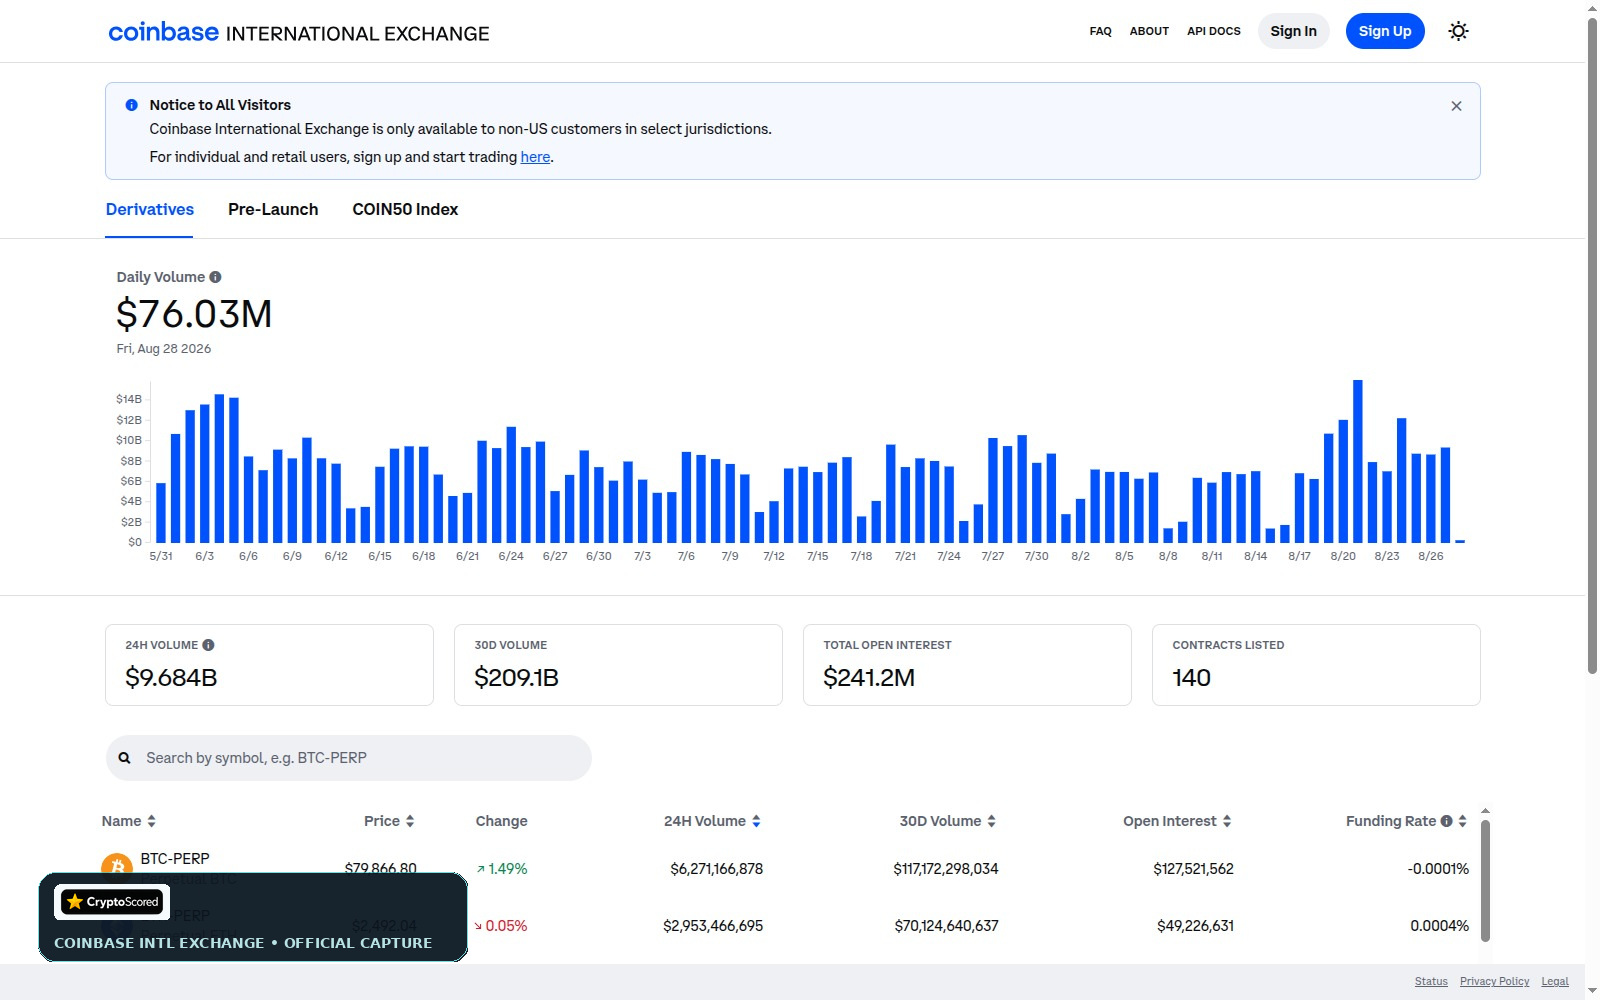Image resolution: width=1600 pixels, height=1000 pixels.
Task: Toggle the light/dark theme sun icon
Action: click(1458, 31)
